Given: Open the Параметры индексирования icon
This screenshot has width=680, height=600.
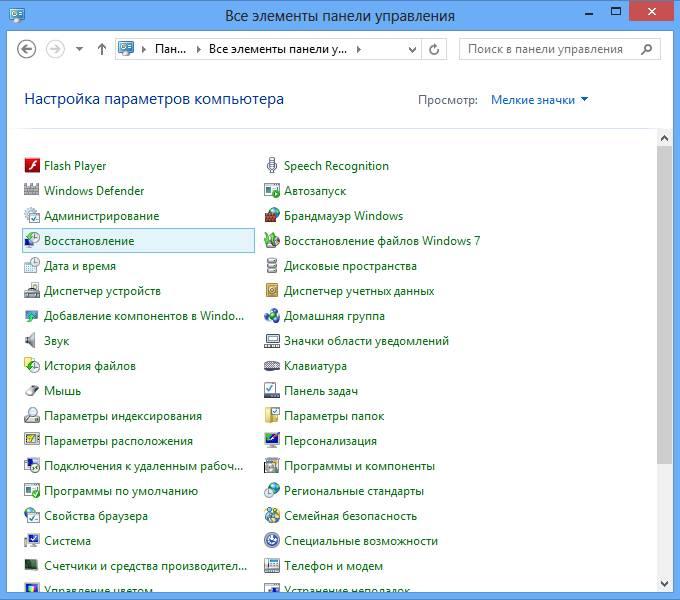Looking at the screenshot, I should click(x=32, y=415).
